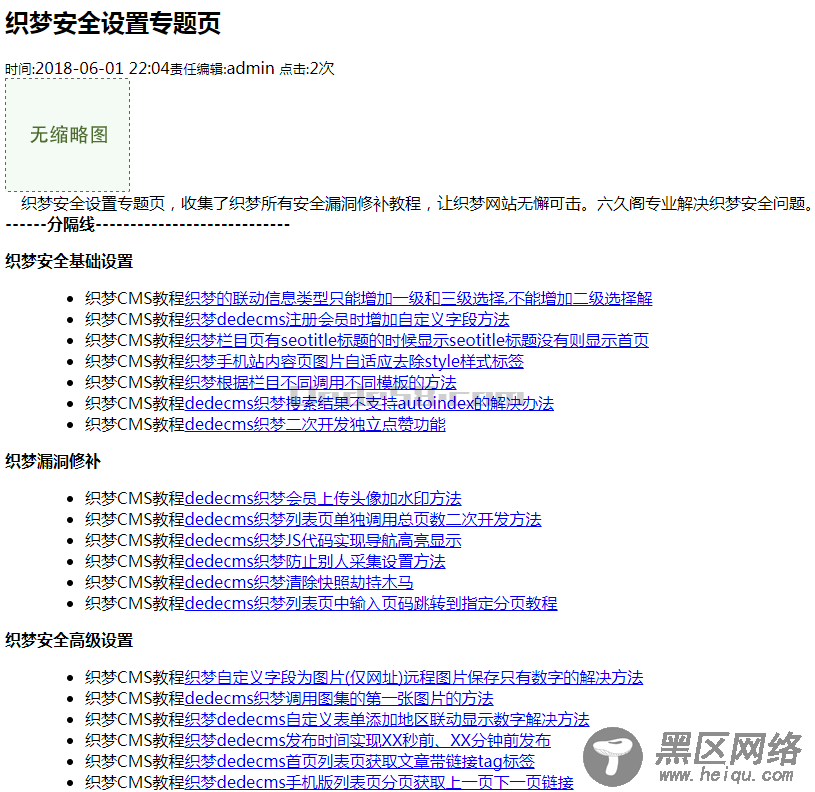Open link dedecms织梦防止别人采集设置方法
815x792 pixels.
(x=316, y=561)
